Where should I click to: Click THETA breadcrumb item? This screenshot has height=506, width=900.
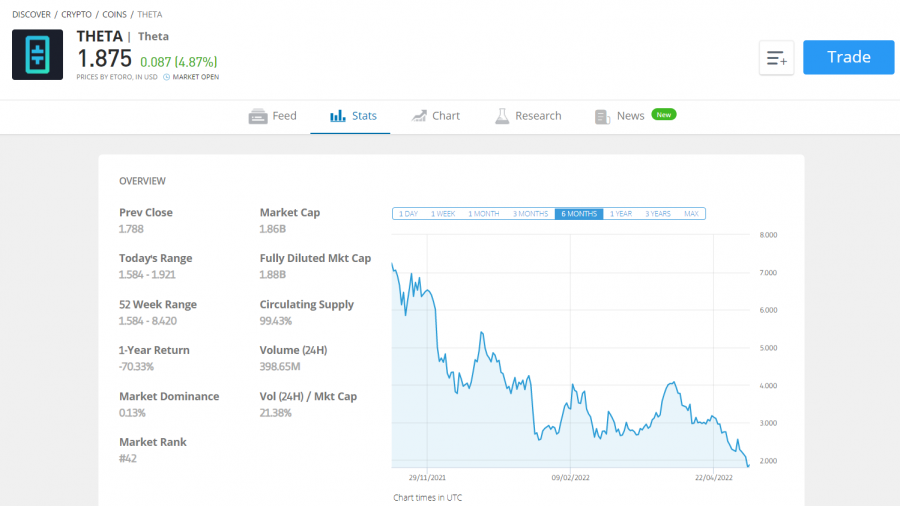149,14
